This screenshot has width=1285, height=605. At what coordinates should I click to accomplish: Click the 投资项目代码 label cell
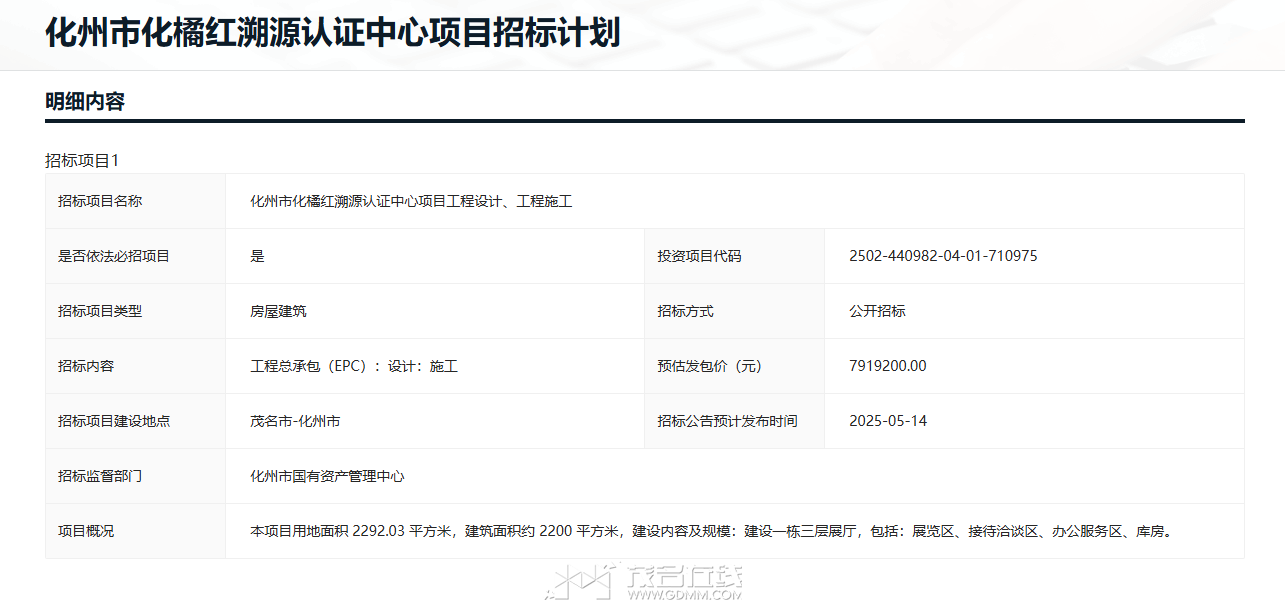point(735,256)
